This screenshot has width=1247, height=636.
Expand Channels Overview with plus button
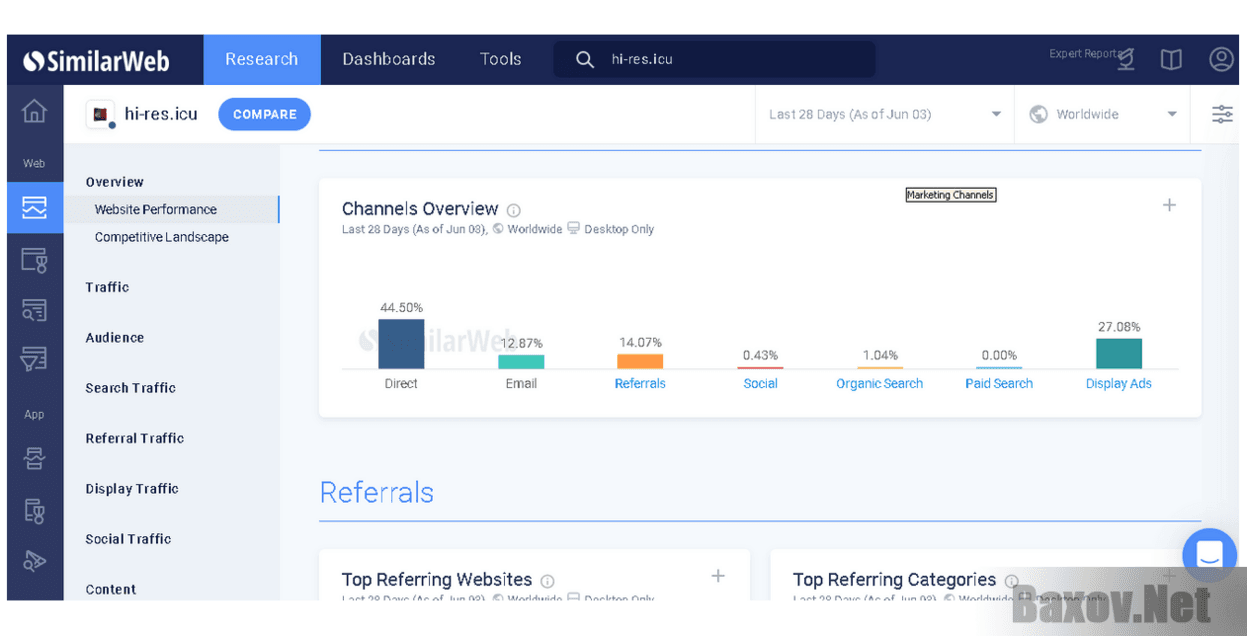coord(1169,205)
